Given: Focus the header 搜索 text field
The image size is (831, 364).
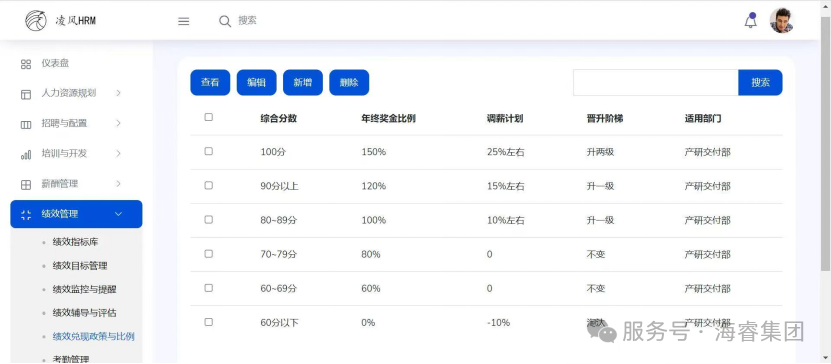Looking at the screenshot, I should pos(247,21).
